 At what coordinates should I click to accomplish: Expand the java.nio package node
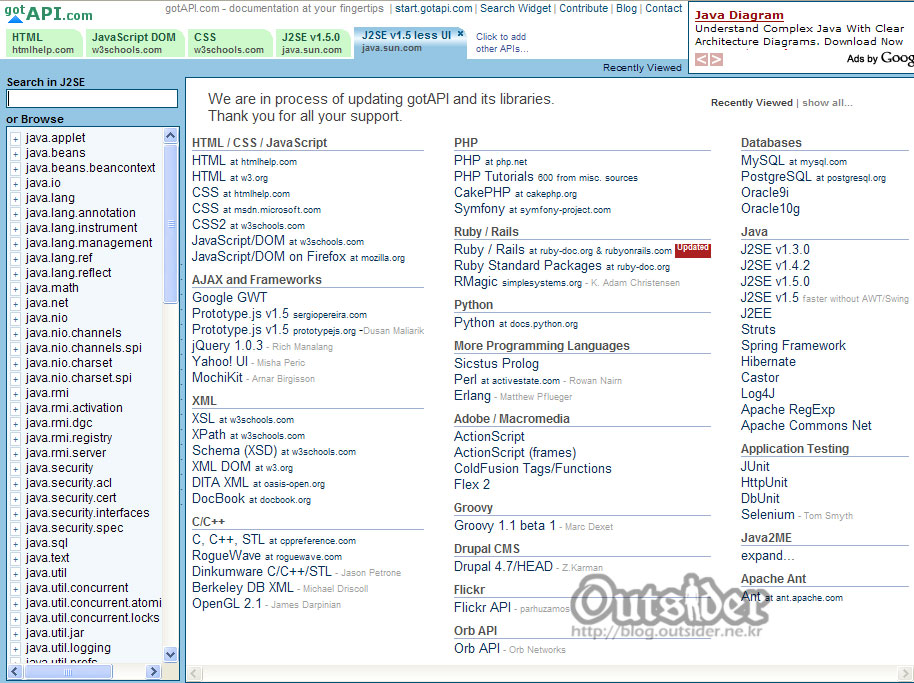(16, 319)
